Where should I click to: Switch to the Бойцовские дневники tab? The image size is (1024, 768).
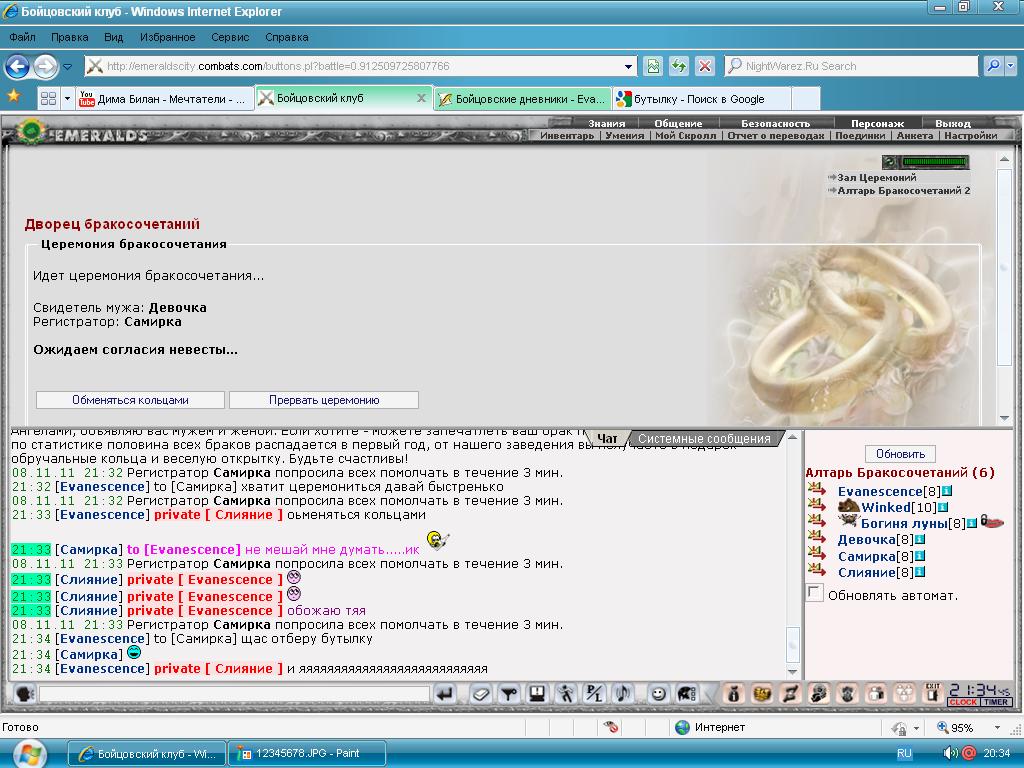pos(522,99)
